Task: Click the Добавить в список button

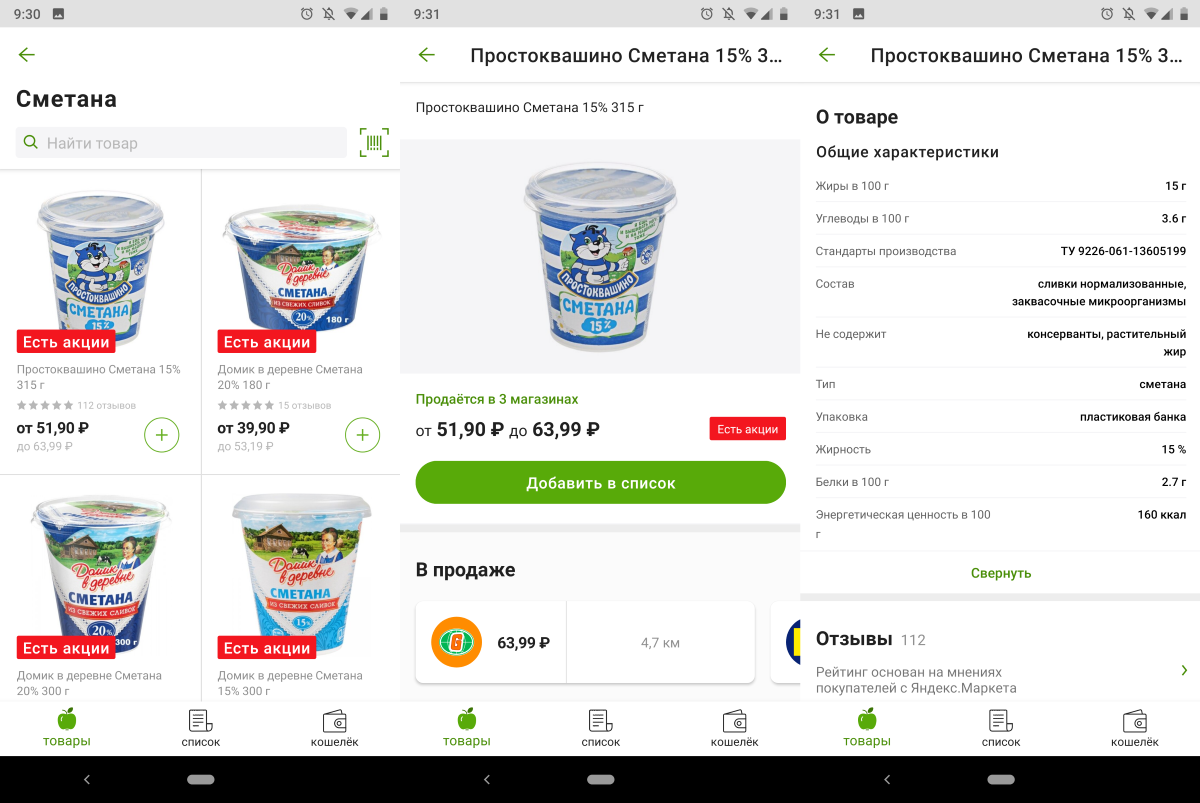Action: tap(601, 483)
